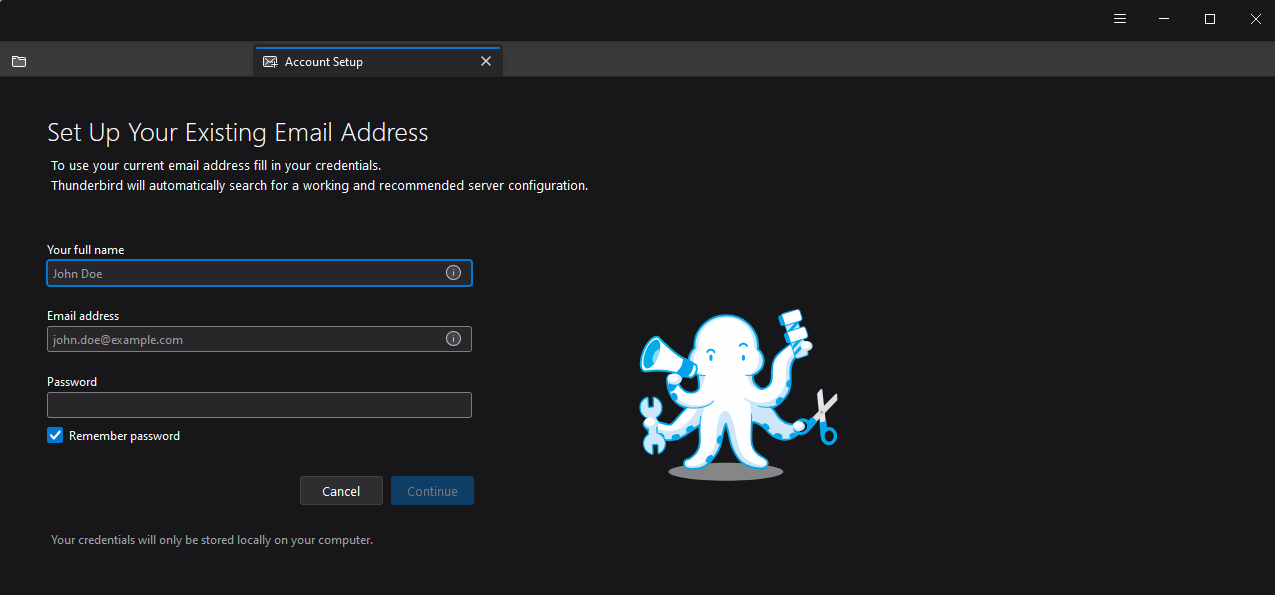Uncheck the Remember password checkbox
The height and width of the screenshot is (595, 1275).
(x=55, y=435)
